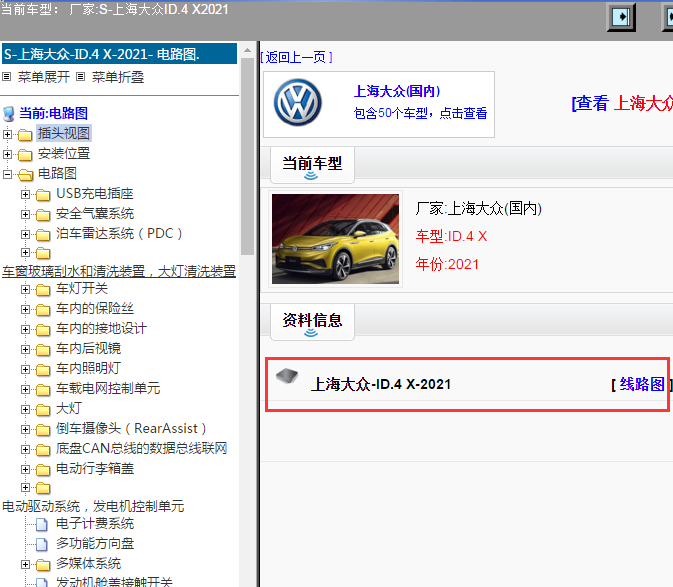Expand the 插头视图 tree node
Screen dimensions: 673x587
[7, 134]
